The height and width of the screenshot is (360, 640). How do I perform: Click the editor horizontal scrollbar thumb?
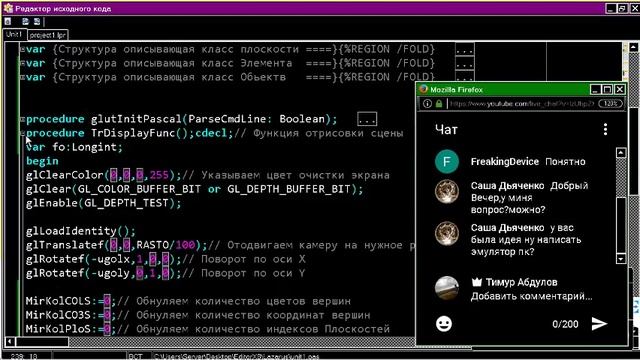[42, 341]
